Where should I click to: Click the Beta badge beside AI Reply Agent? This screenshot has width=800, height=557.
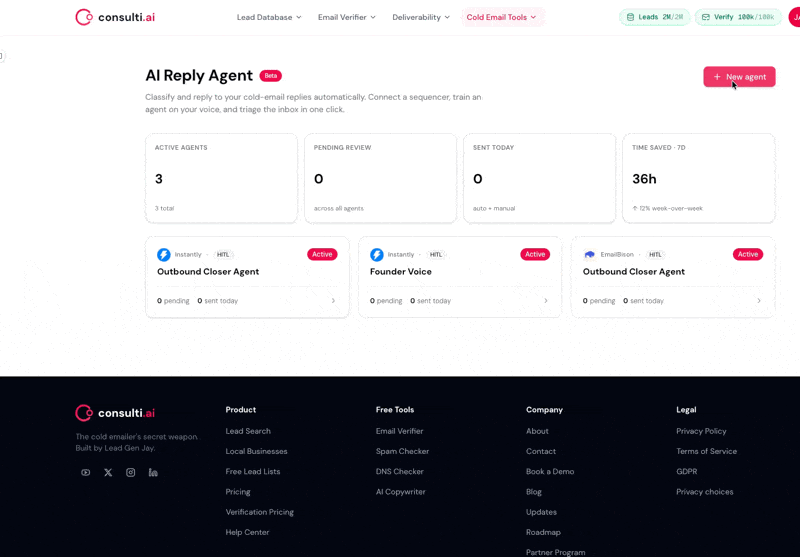[270, 75]
